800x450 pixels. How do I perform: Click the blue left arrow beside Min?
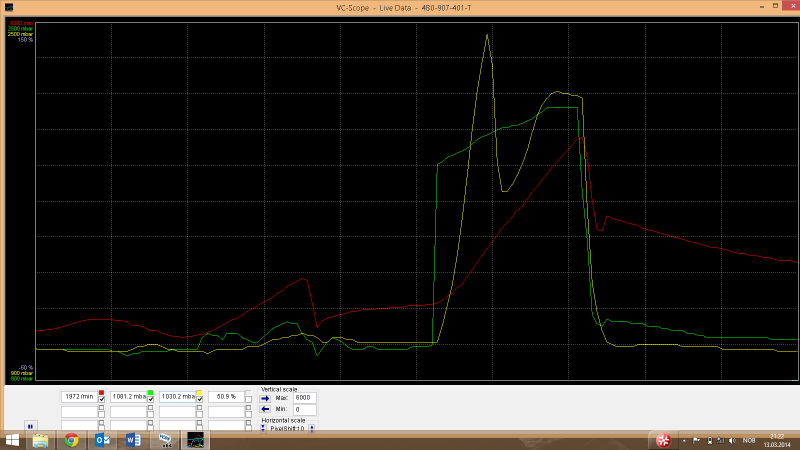265,409
